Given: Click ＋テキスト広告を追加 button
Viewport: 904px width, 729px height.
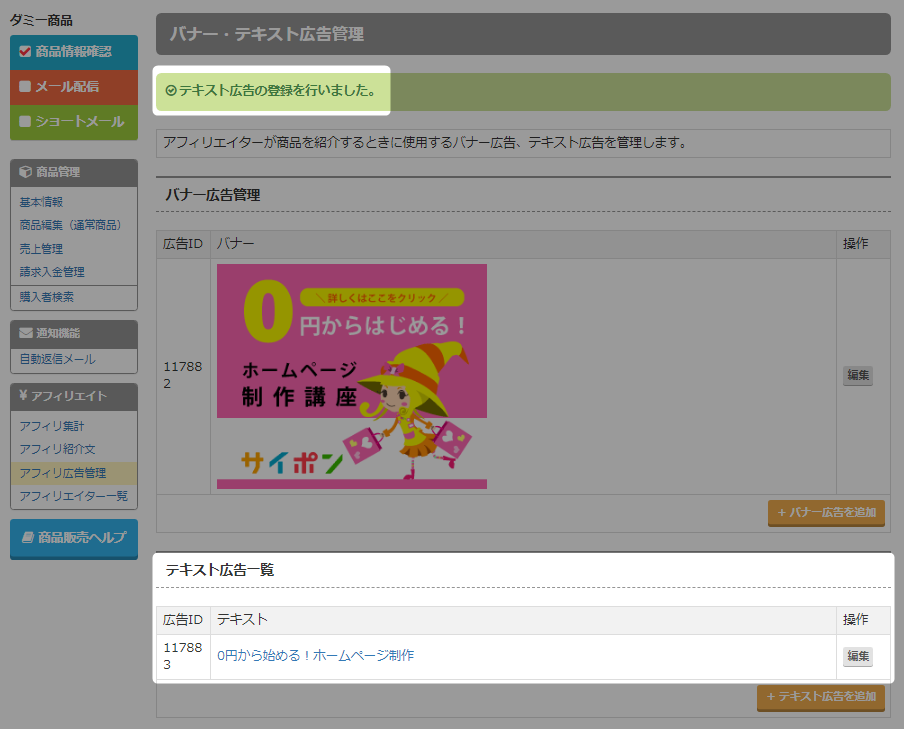Looking at the screenshot, I should (821, 697).
